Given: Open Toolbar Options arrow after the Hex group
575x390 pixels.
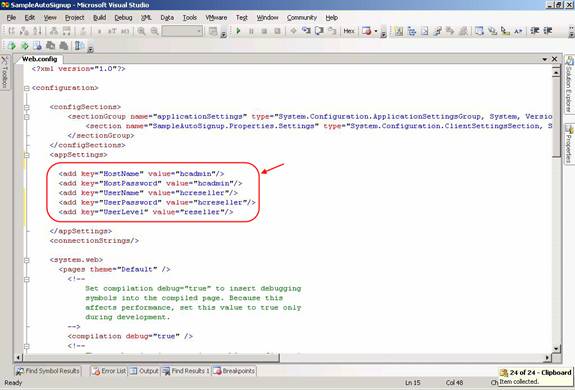Looking at the screenshot, I should coord(384,34).
